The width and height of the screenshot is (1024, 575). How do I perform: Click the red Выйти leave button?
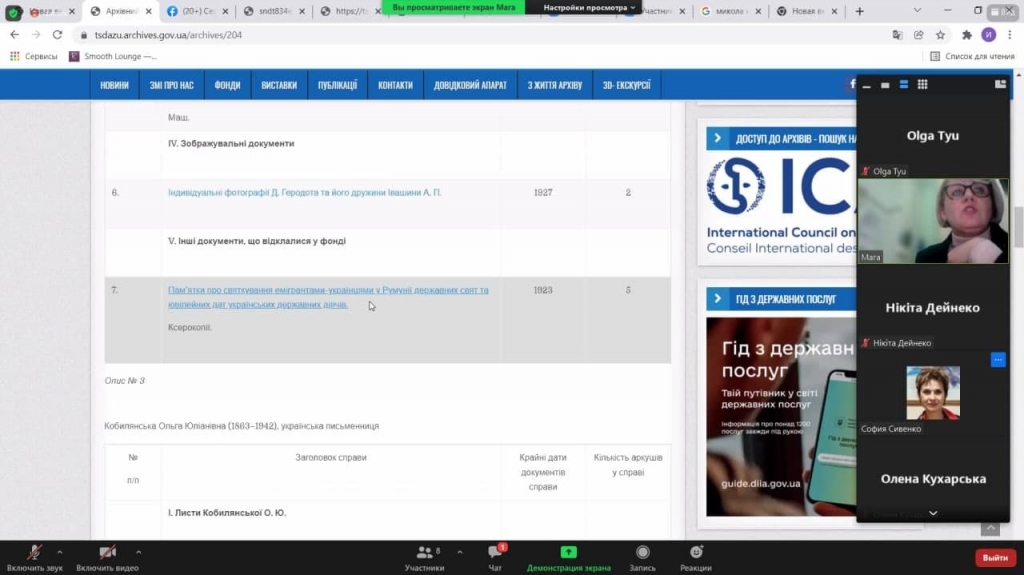(x=995, y=557)
